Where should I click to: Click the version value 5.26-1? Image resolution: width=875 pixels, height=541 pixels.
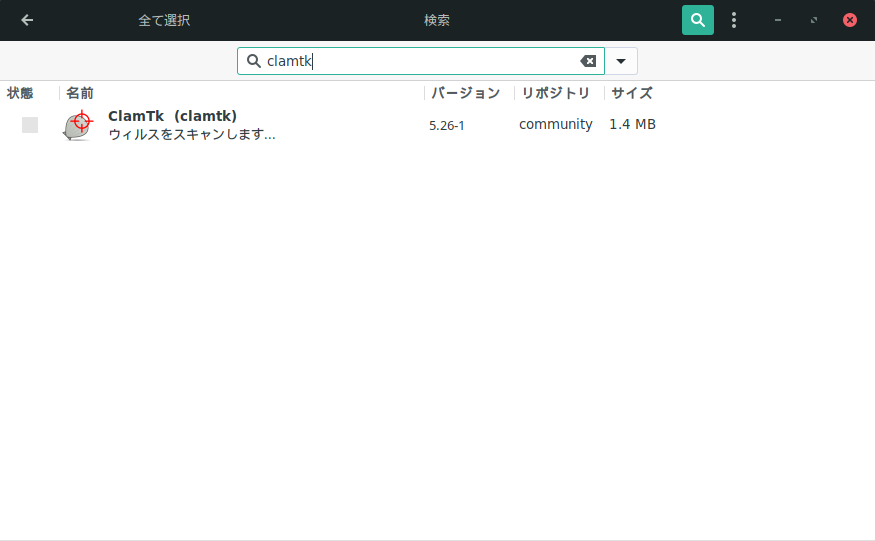coord(446,126)
